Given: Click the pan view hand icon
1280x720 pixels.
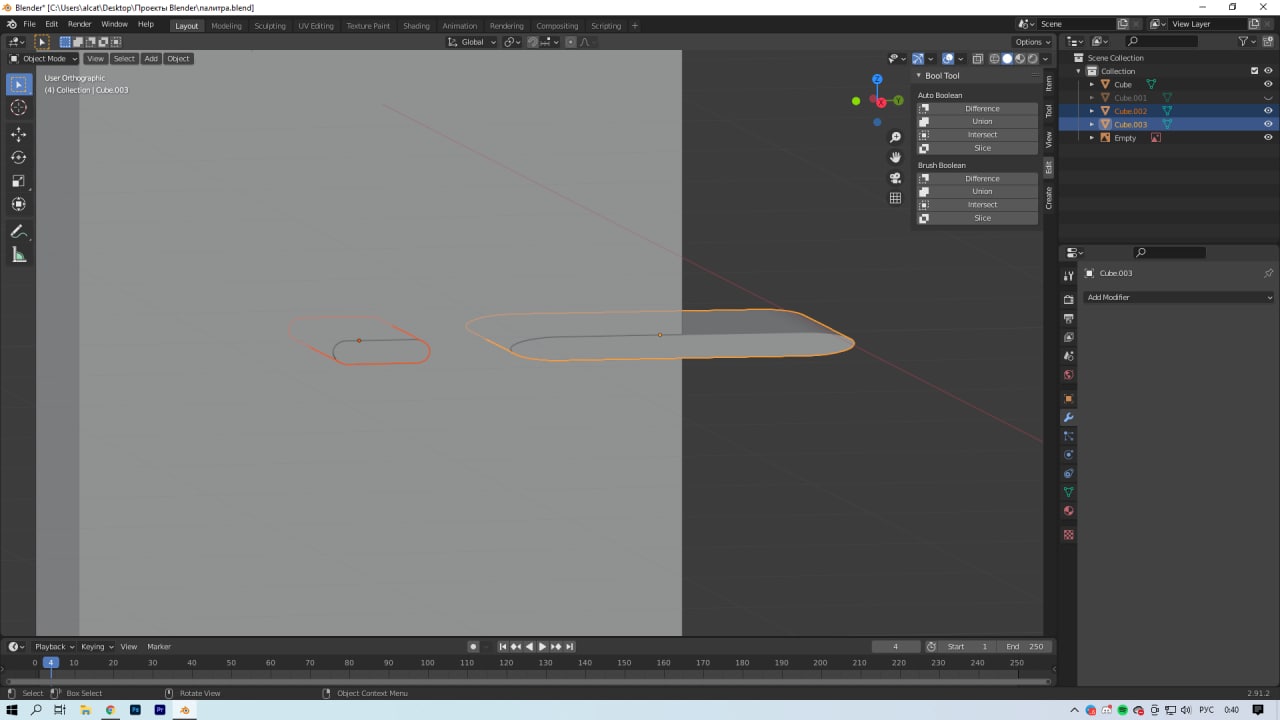Looking at the screenshot, I should pos(895,157).
